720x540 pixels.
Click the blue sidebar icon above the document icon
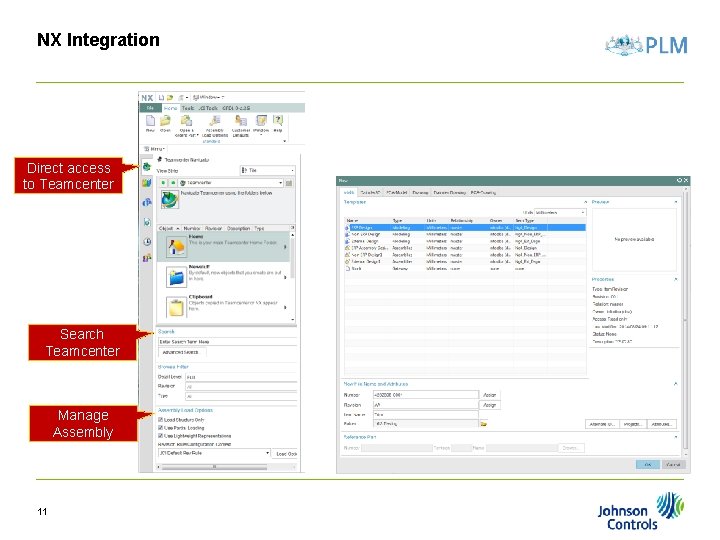point(146,202)
